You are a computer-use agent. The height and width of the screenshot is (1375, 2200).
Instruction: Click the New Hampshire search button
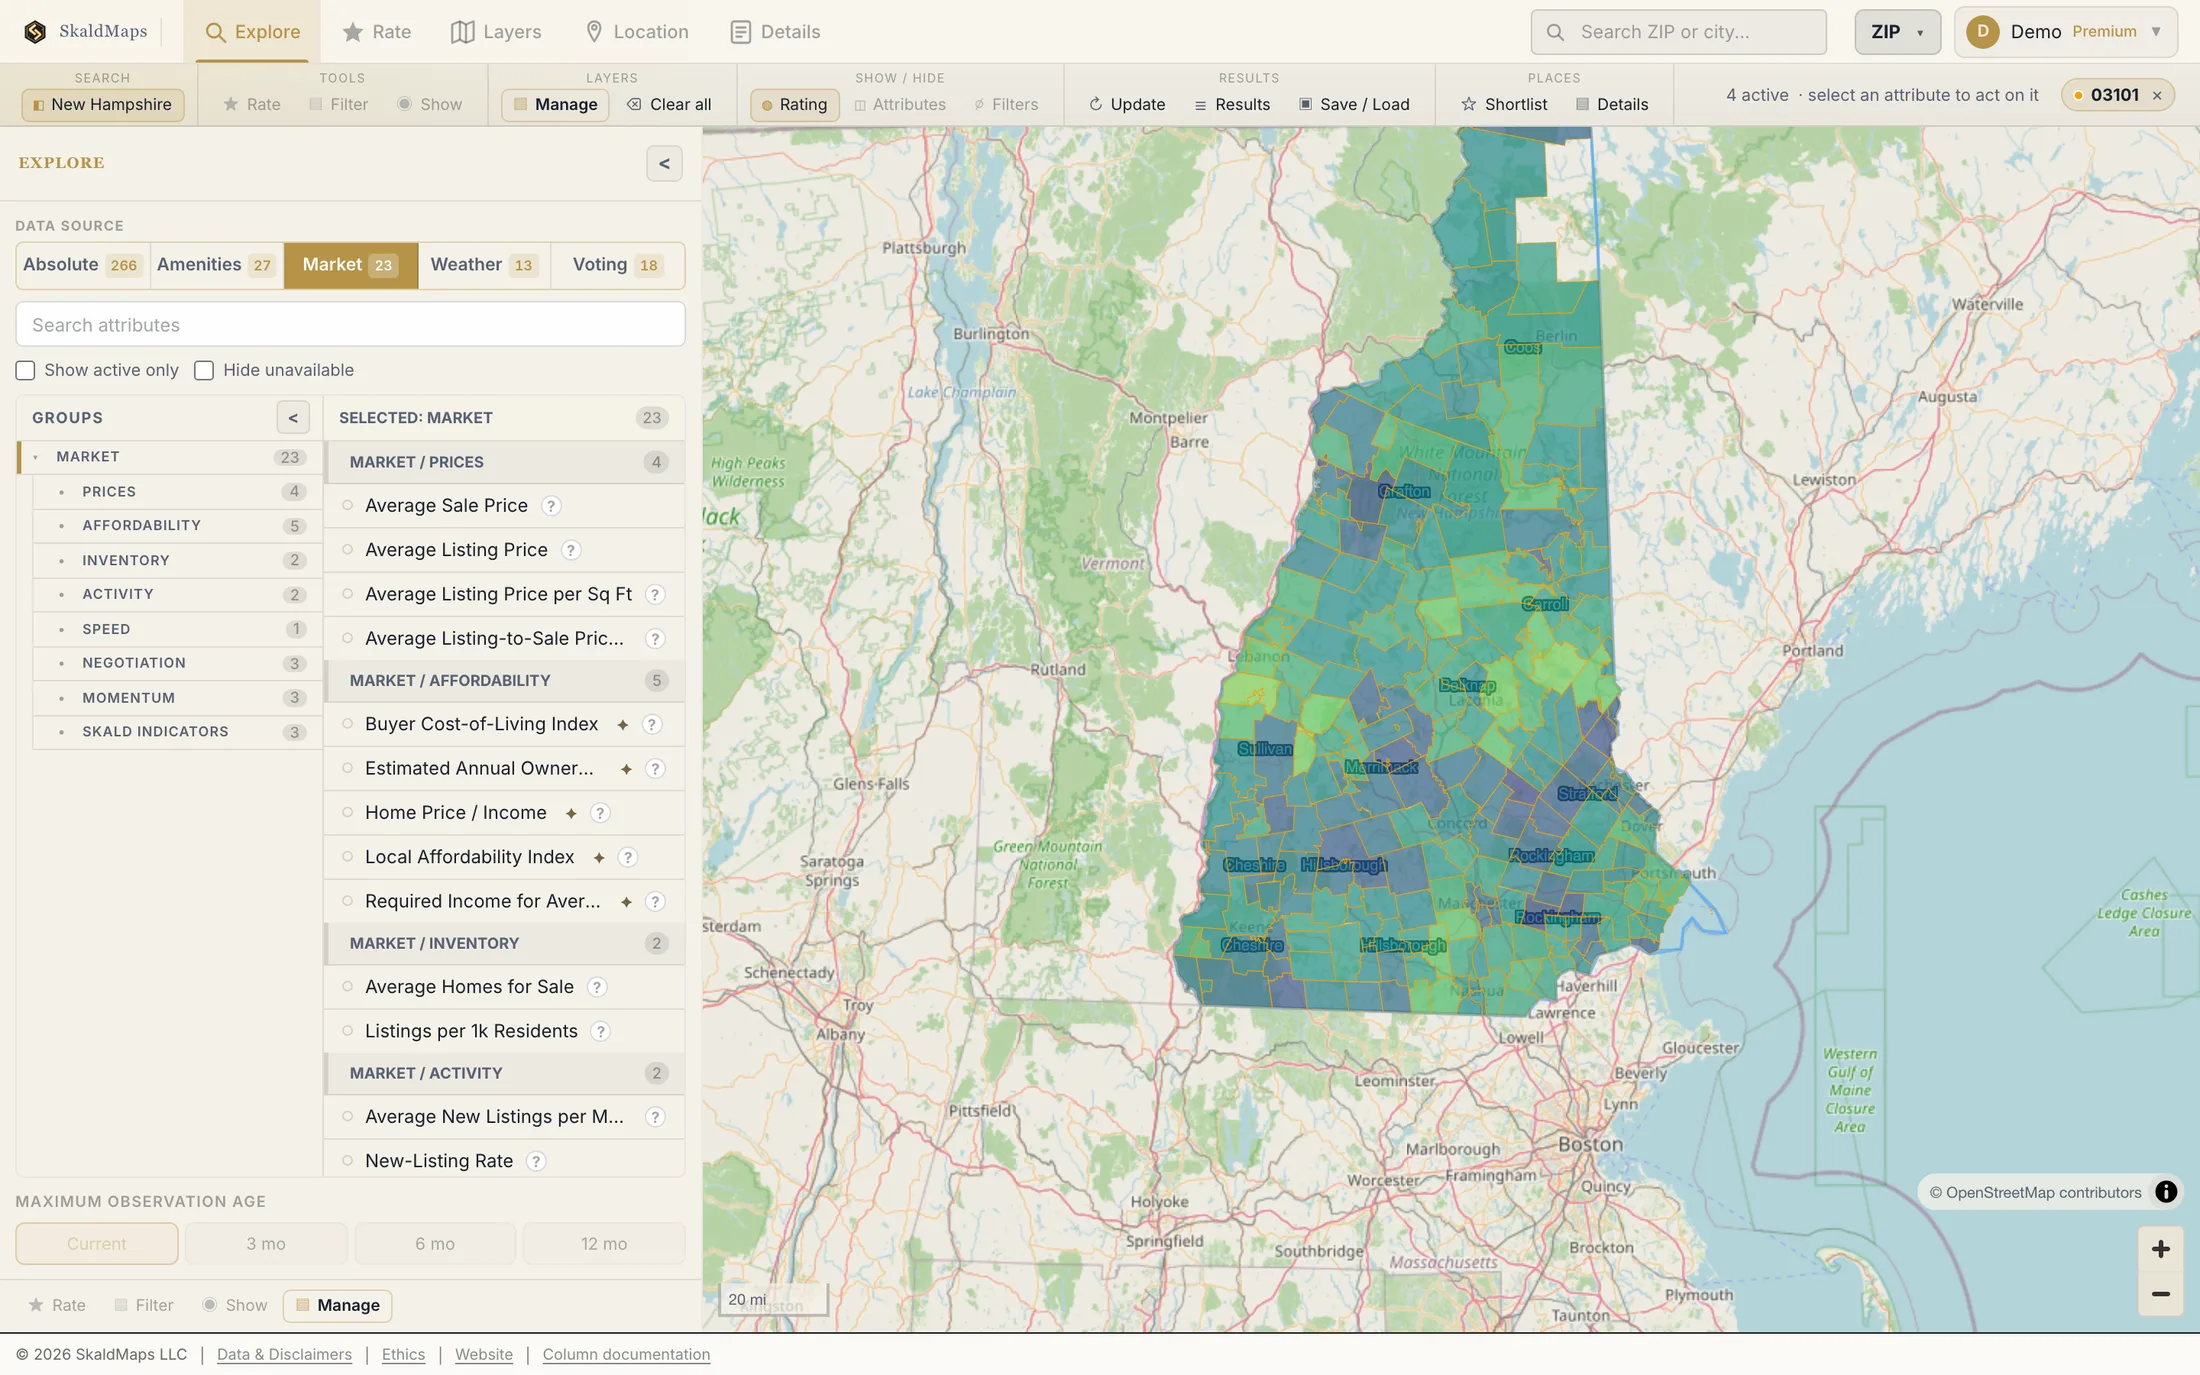(x=102, y=104)
